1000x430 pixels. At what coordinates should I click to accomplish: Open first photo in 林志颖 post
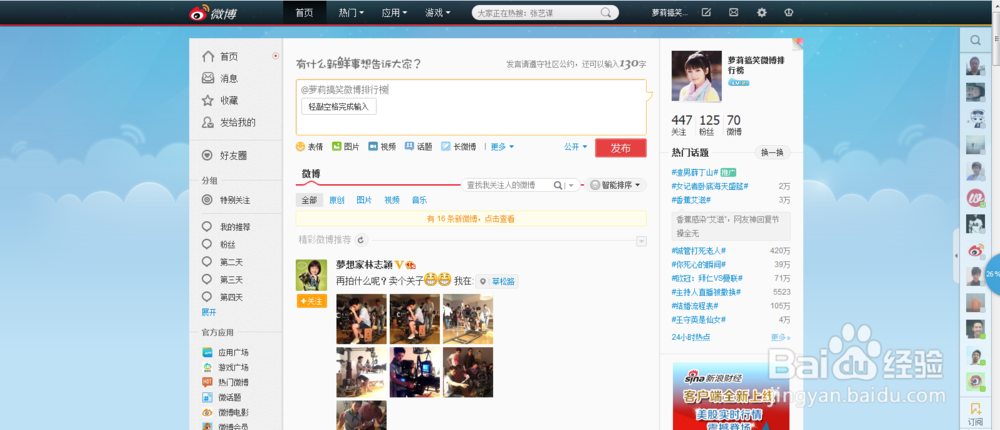pos(361,319)
